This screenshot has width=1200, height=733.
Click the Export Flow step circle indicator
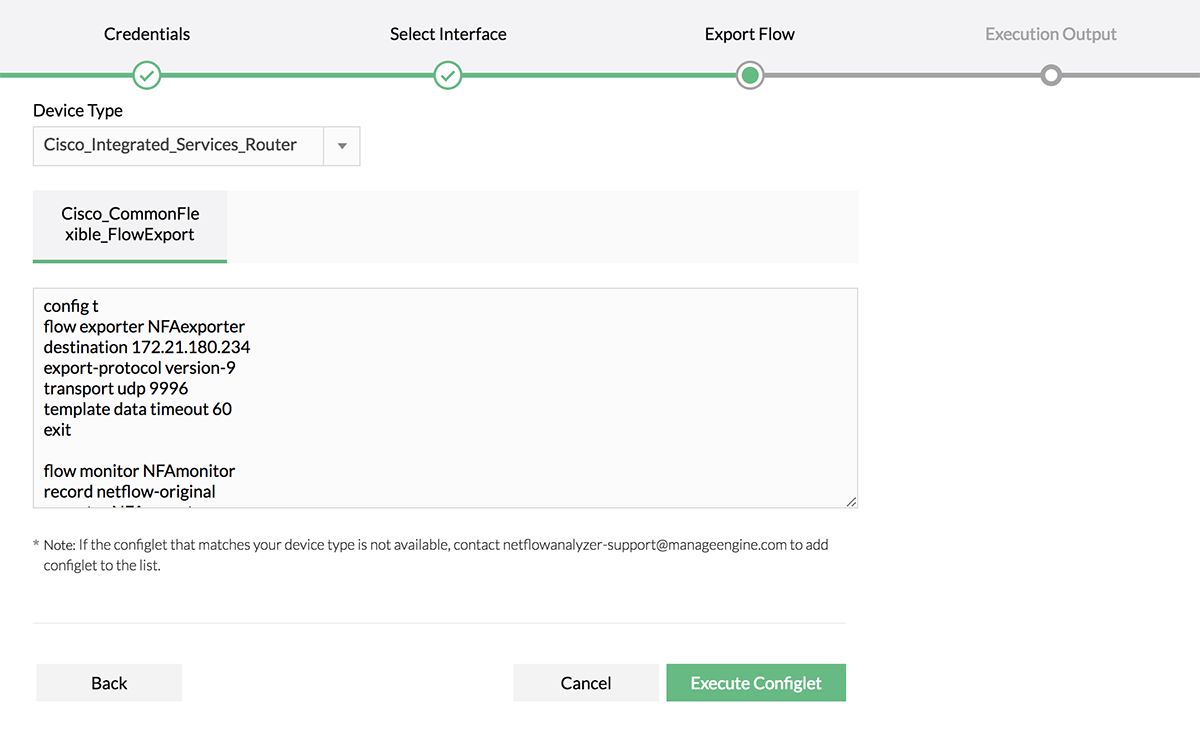[x=750, y=75]
